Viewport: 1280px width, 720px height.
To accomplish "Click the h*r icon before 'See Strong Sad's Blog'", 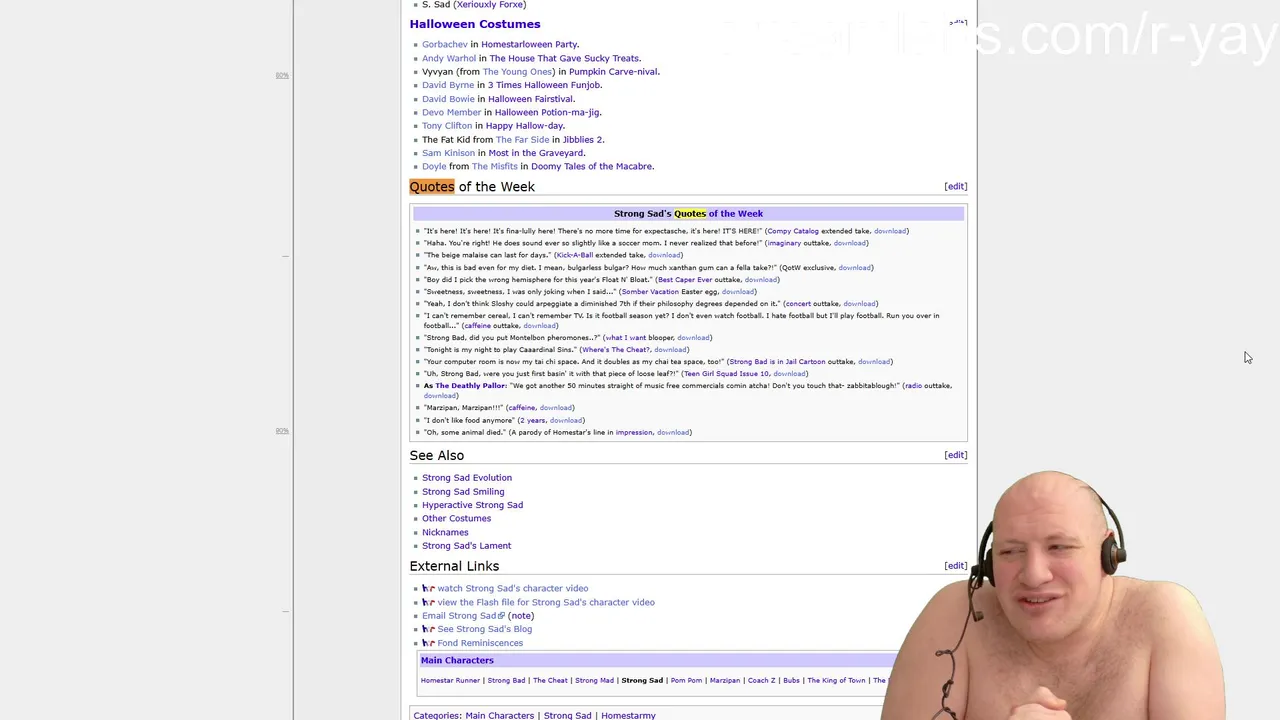I will [x=428, y=630].
